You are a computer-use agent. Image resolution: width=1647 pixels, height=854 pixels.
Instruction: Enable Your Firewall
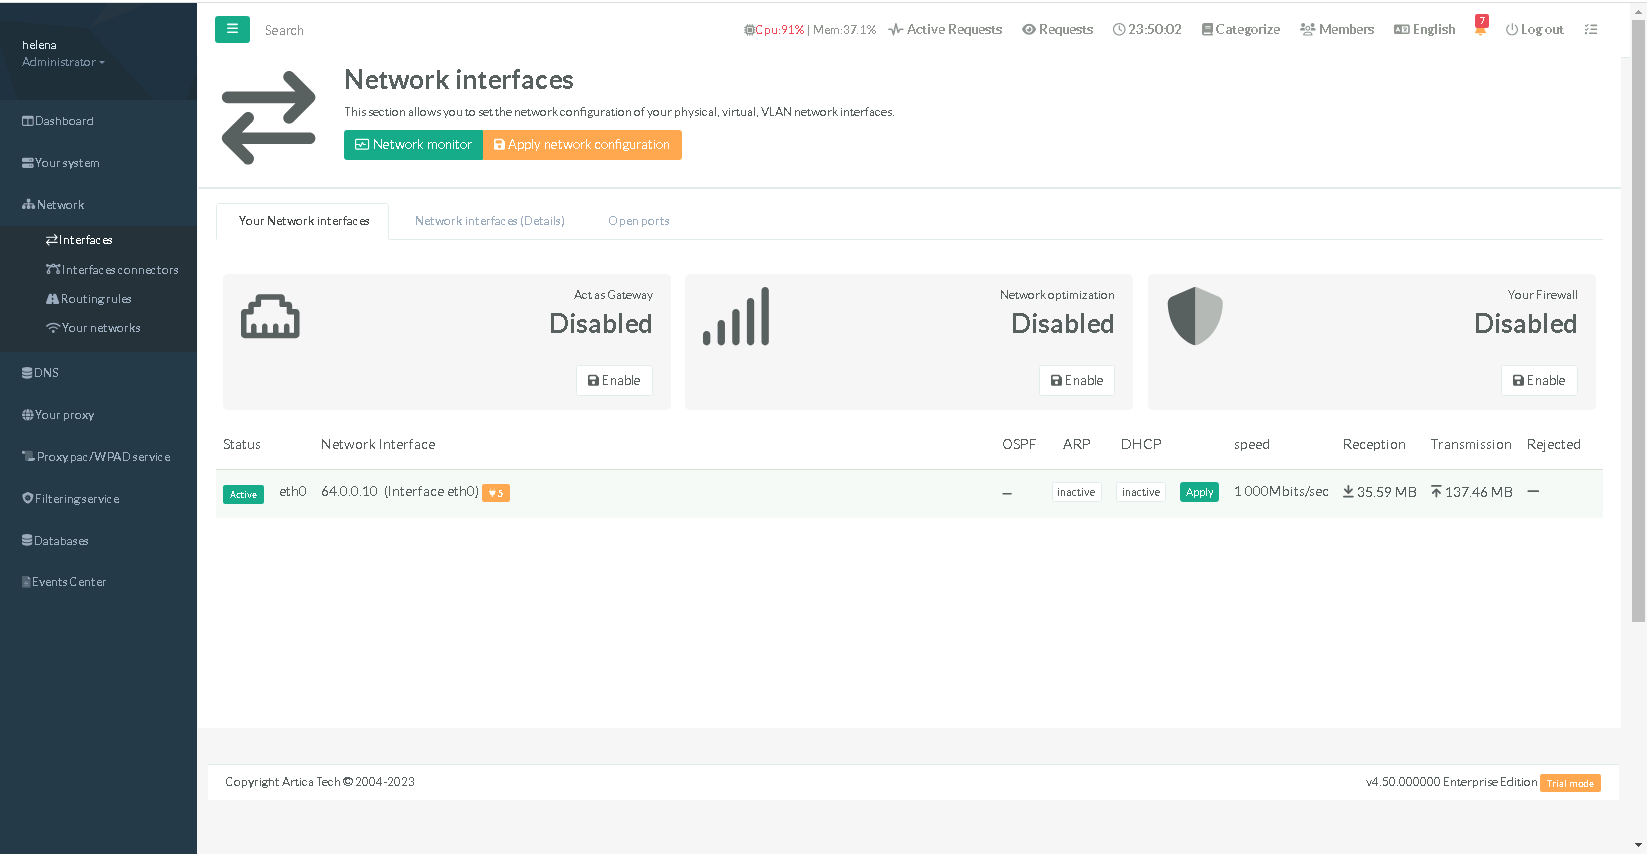pos(1538,381)
